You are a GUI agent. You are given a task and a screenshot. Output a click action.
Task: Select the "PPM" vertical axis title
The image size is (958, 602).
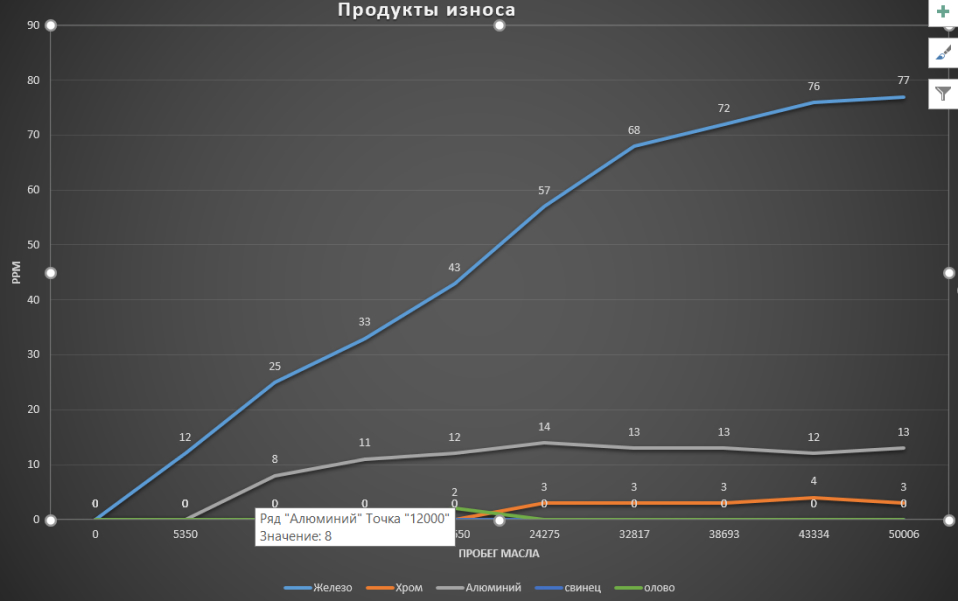pos(16,273)
